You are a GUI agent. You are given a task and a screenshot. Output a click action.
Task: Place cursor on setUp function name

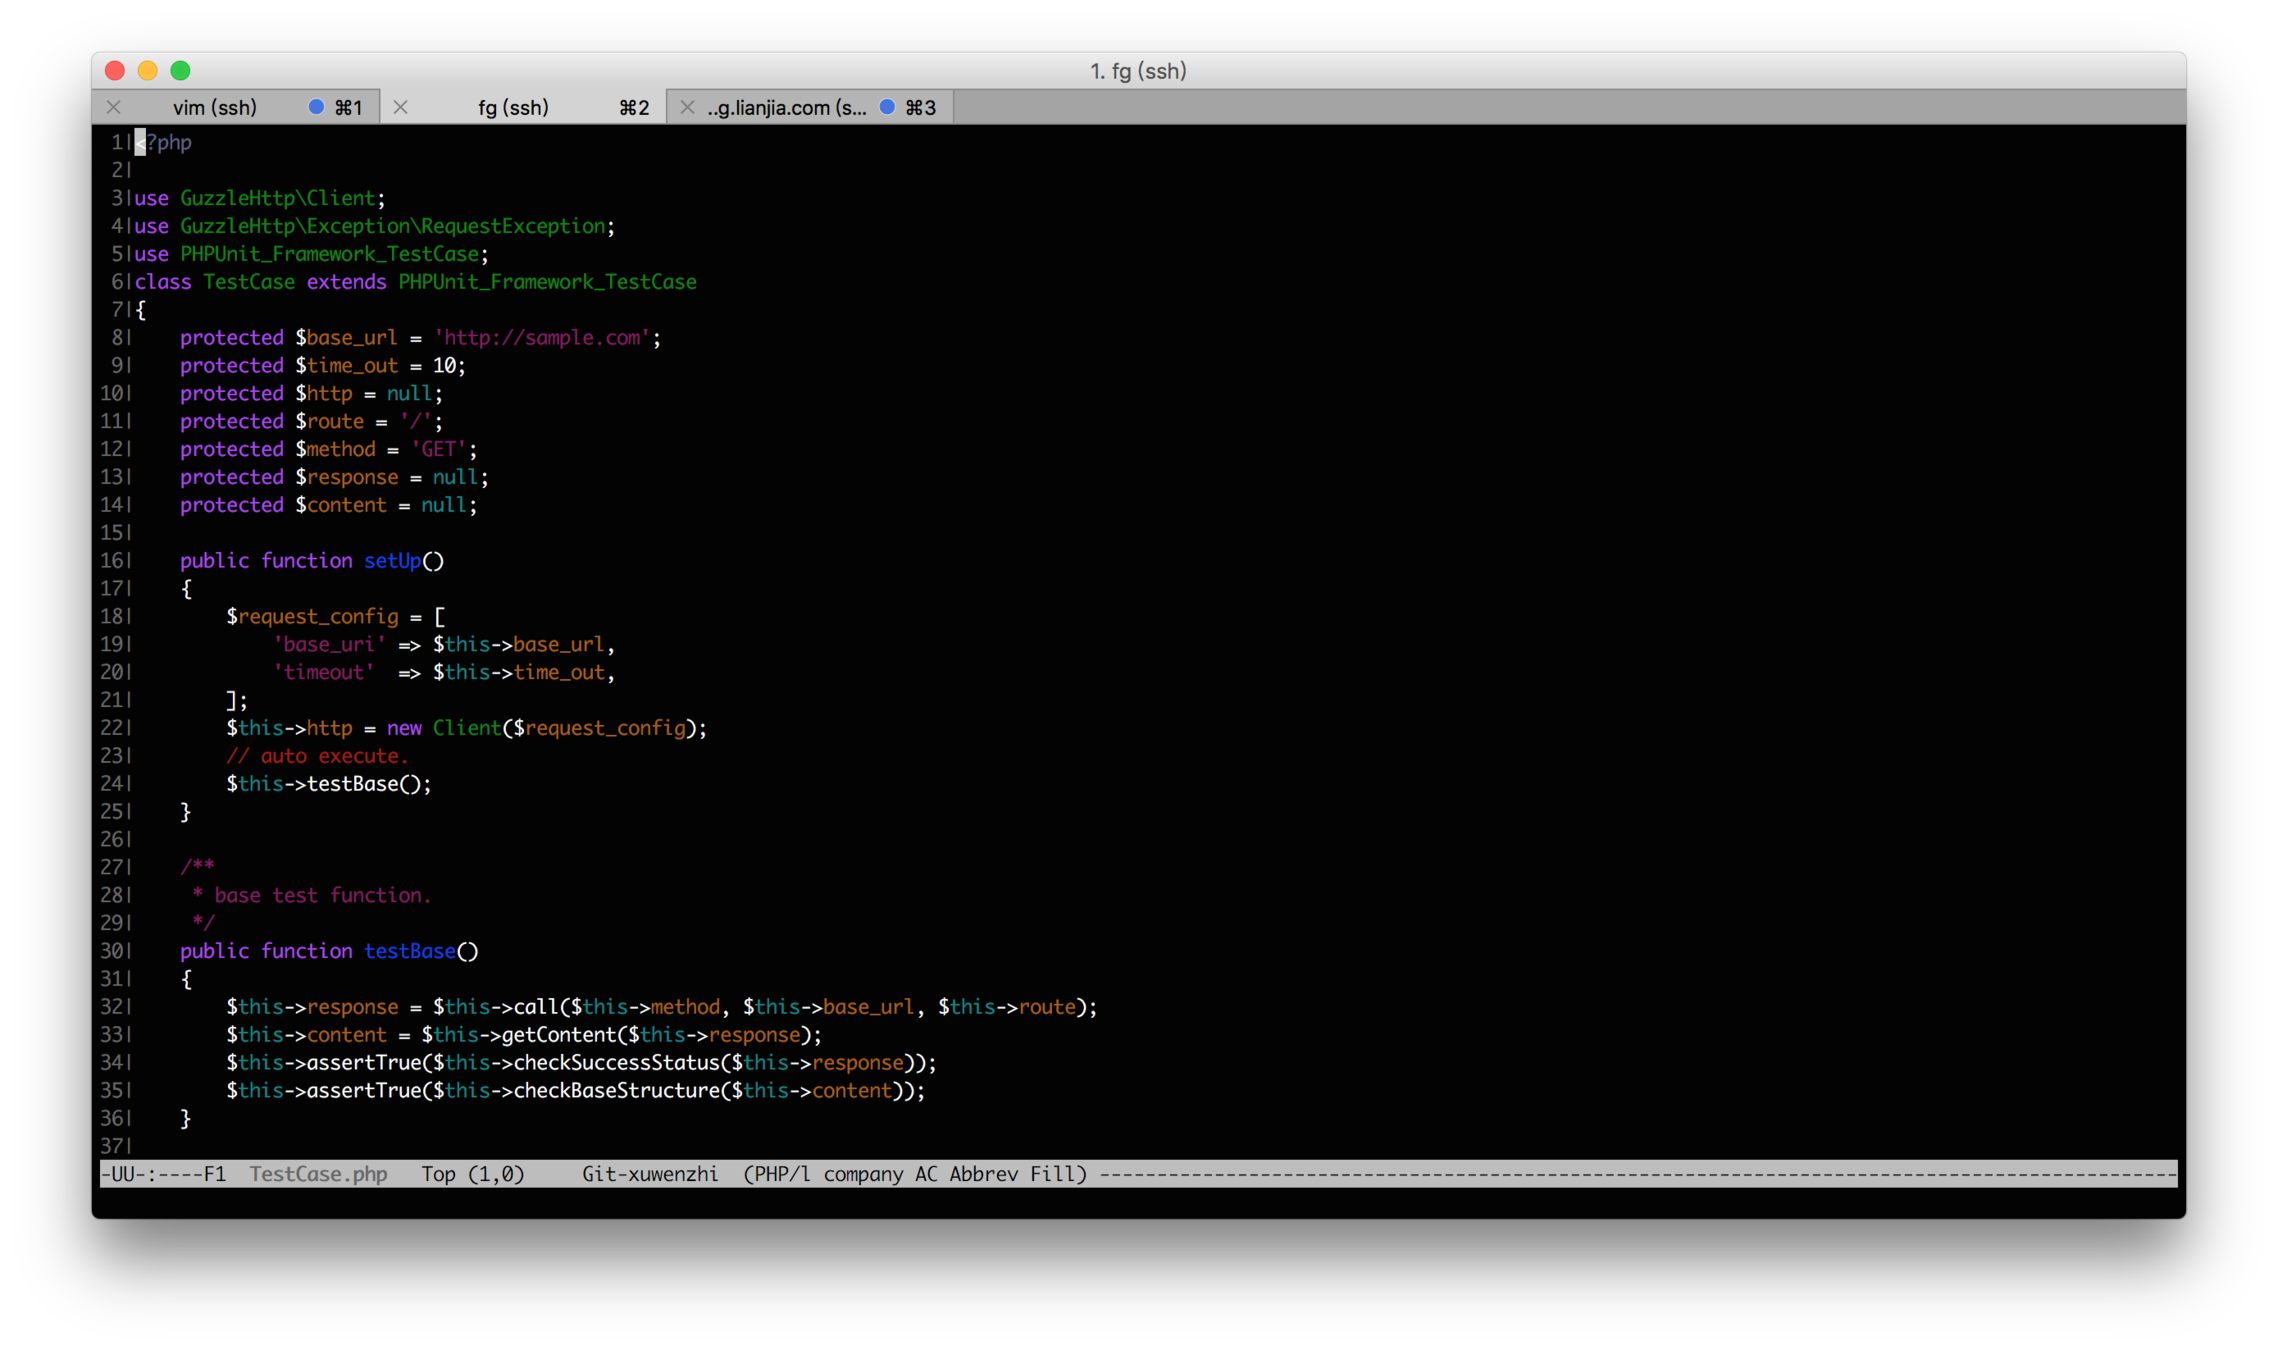coord(392,561)
